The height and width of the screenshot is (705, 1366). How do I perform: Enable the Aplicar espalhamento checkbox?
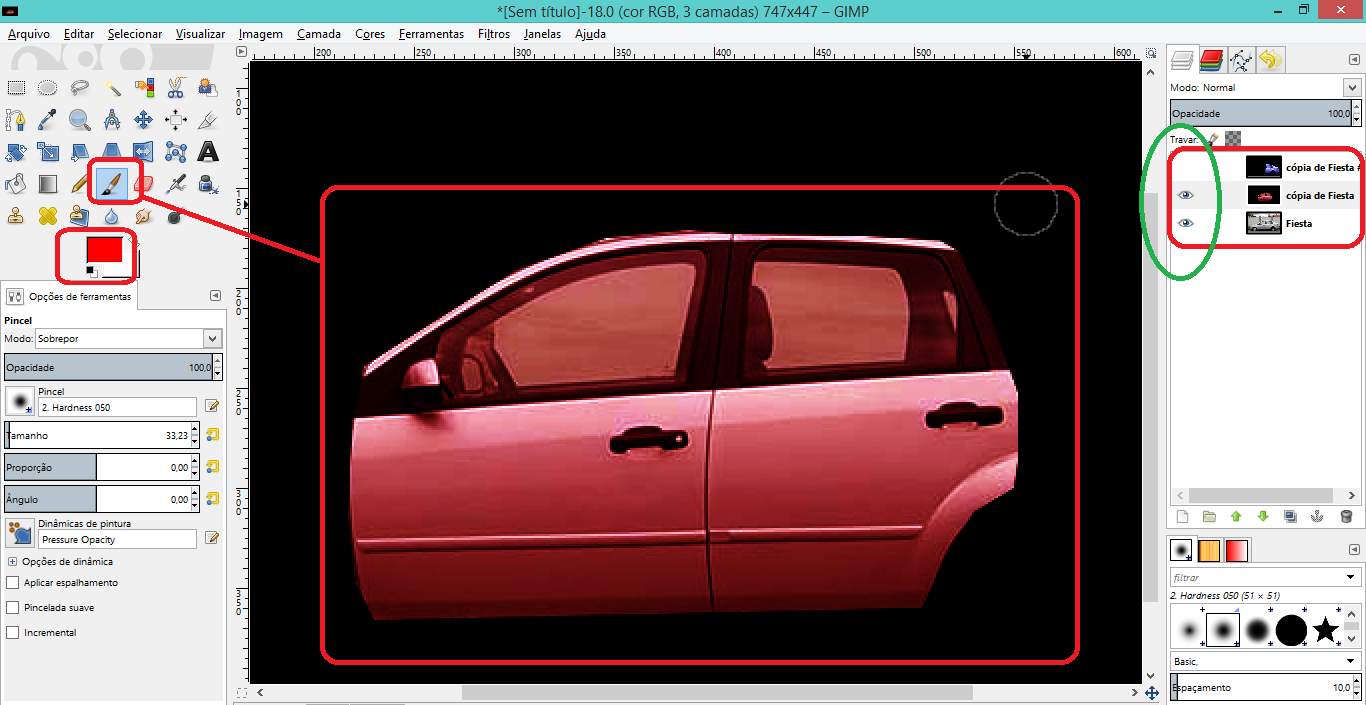click(13, 583)
